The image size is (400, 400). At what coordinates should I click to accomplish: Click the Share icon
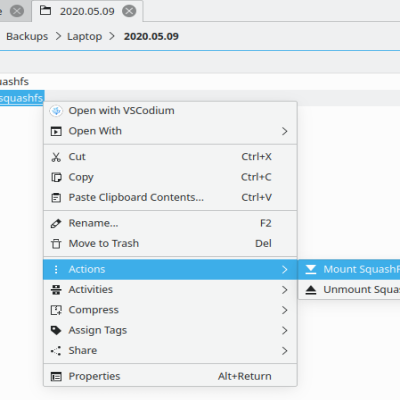pyautogui.click(x=56, y=351)
